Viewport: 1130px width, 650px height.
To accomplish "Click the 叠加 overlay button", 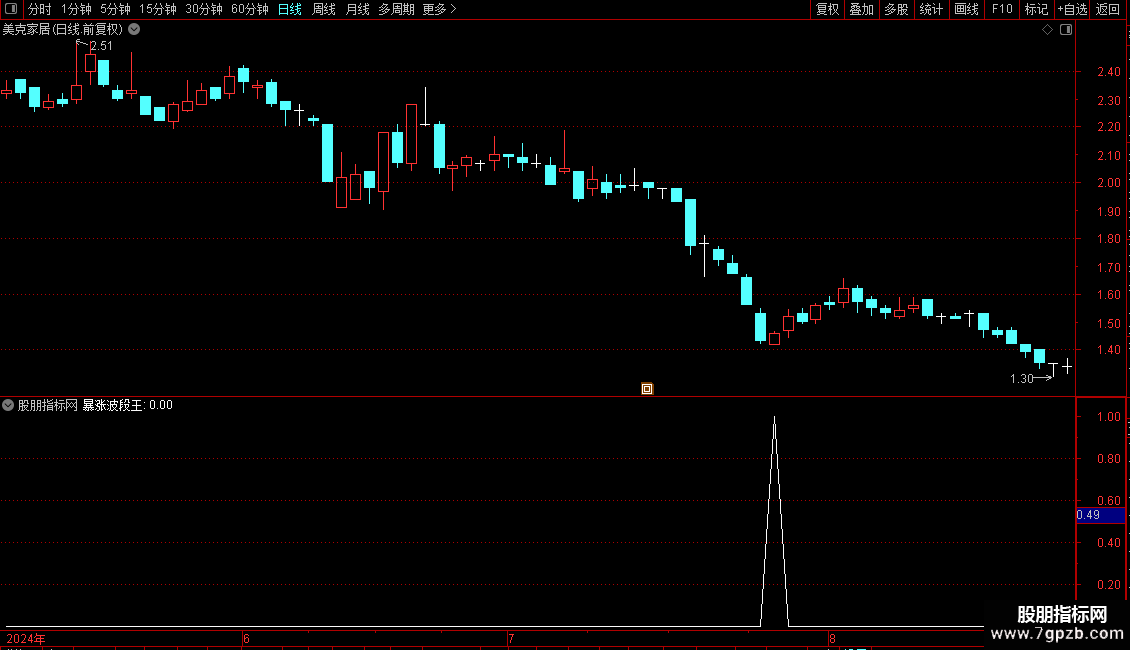I will tap(862, 9).
